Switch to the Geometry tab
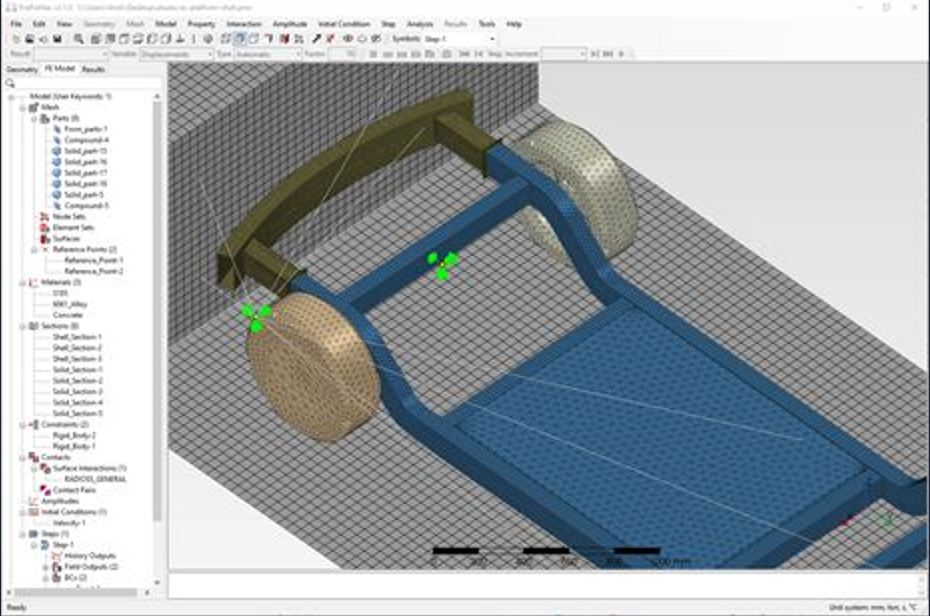The height and width of the screenshot is (616, 930). (22, 69)
